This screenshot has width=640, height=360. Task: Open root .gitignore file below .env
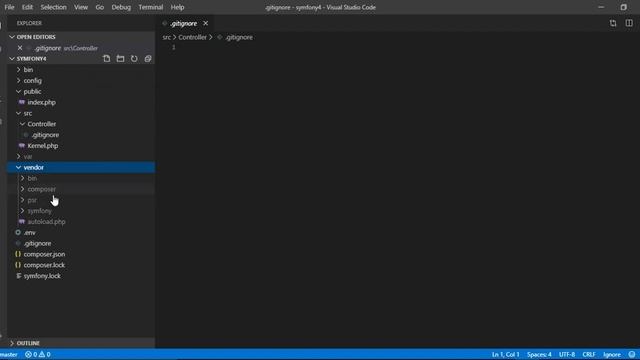(81, 243)
